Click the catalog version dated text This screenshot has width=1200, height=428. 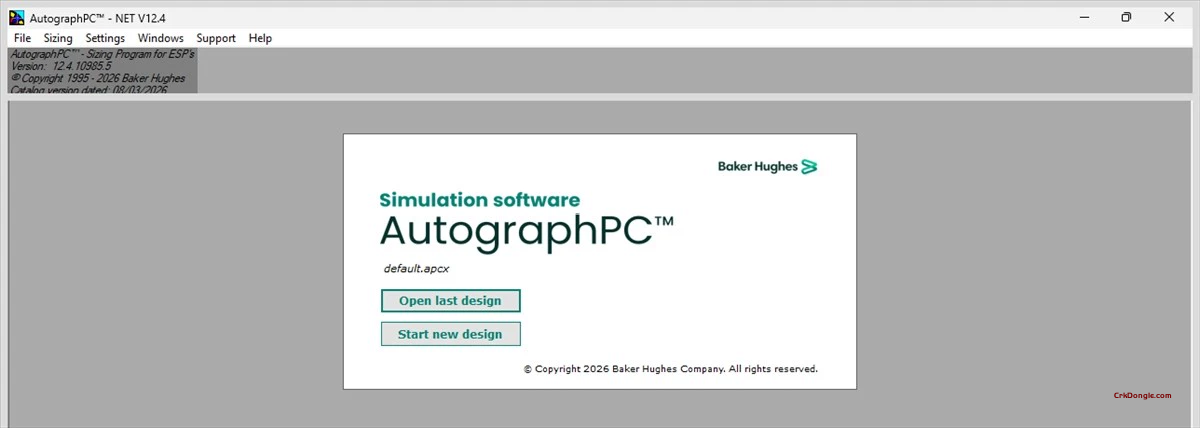(x=89, y=89)
